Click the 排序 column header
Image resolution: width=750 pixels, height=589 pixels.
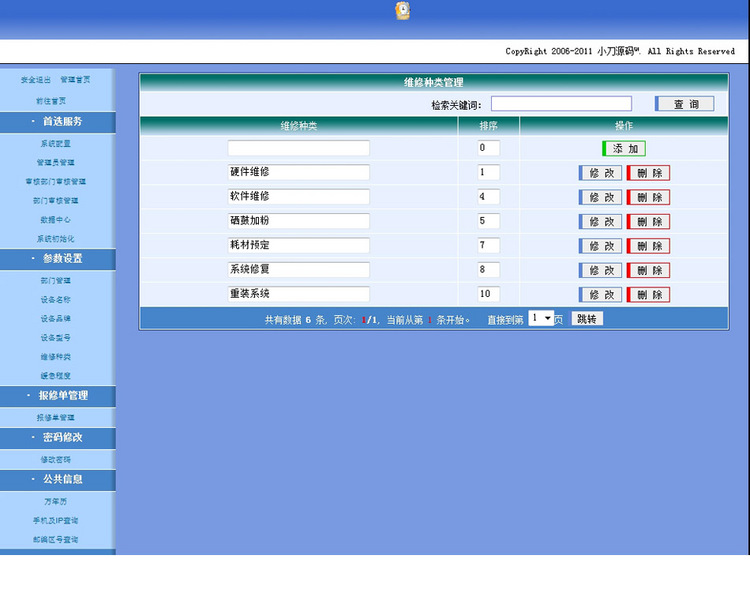[488, 126]
